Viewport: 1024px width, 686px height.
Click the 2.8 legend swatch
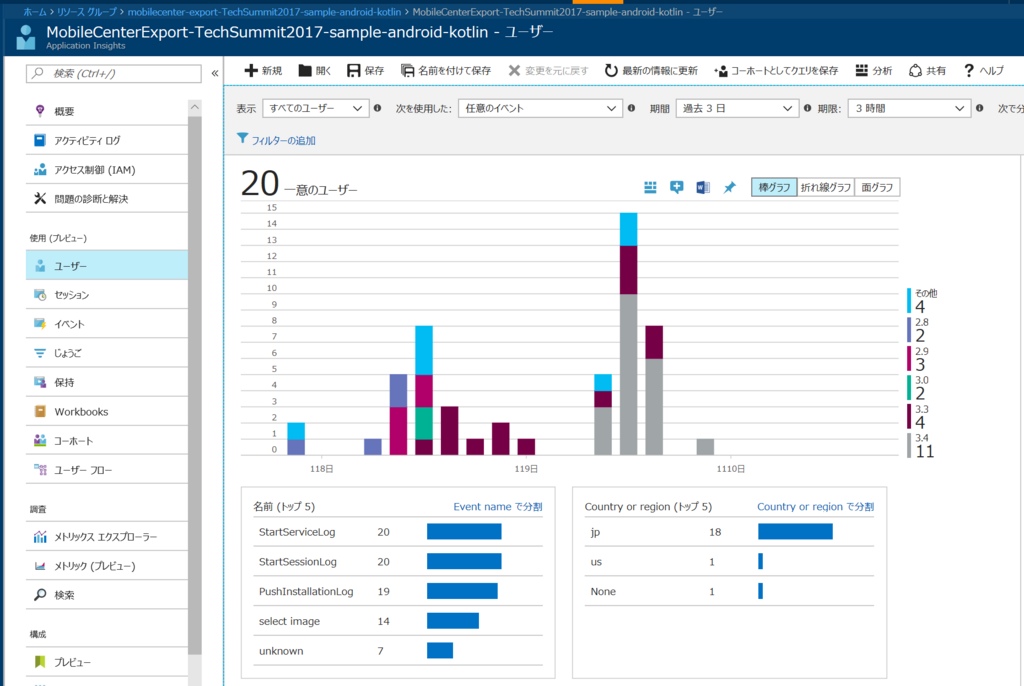pyautogui.click(x=909, y=330)
